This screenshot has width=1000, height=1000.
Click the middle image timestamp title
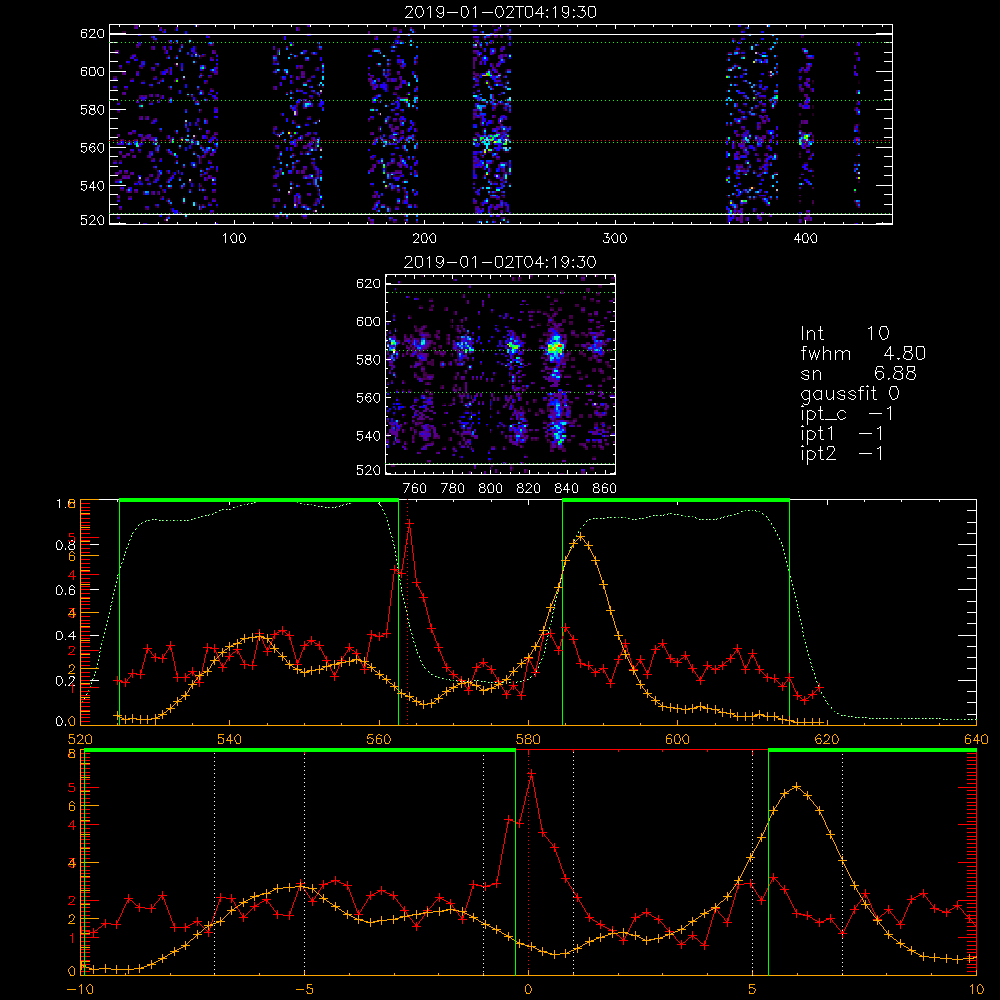pyautogui.click(x=500, y=262)
